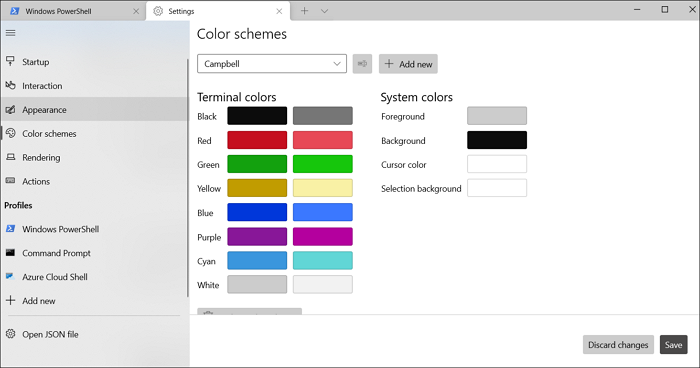
Task: Open the Windows PowerShell profile
Action: (x=95, y=229)
